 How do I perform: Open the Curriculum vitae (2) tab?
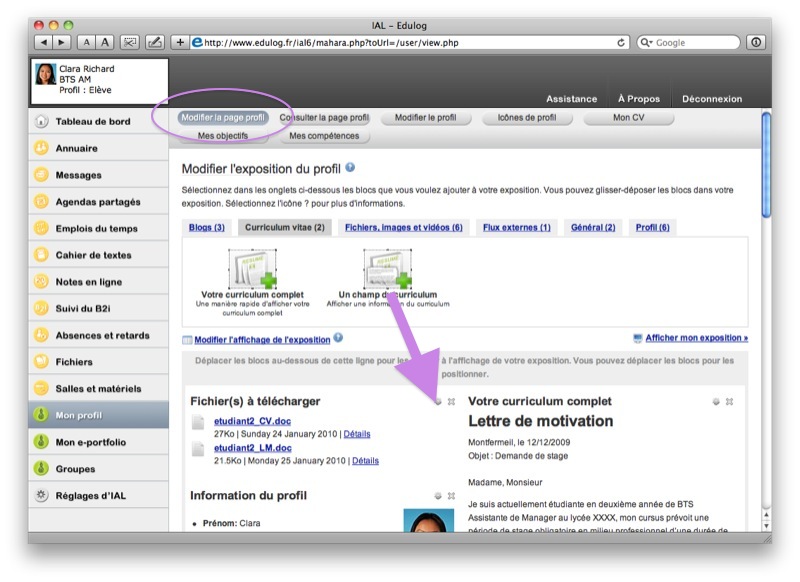(x=284, y=227)
